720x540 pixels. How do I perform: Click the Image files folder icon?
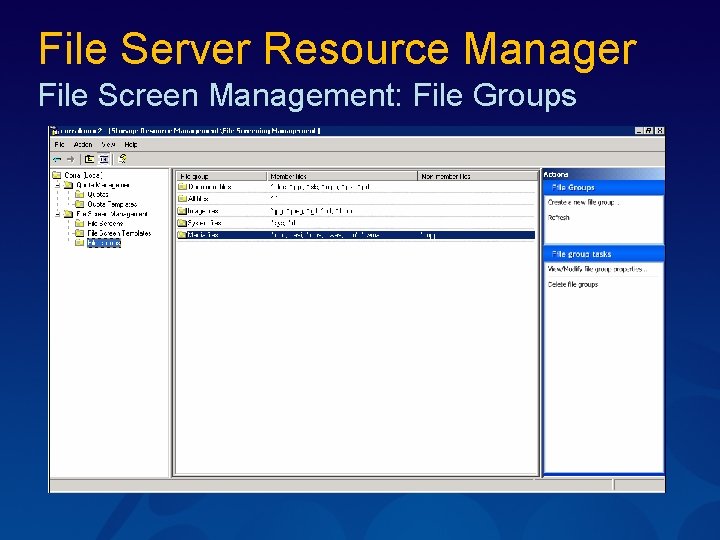(182, 211)
